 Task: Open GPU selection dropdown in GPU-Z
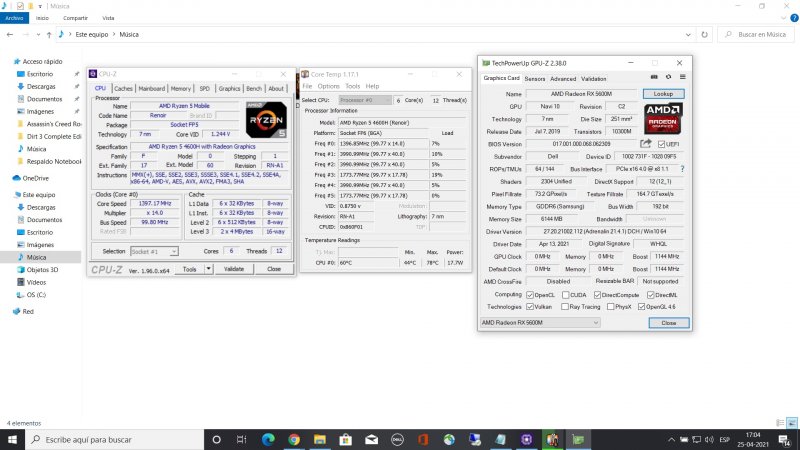540,322
